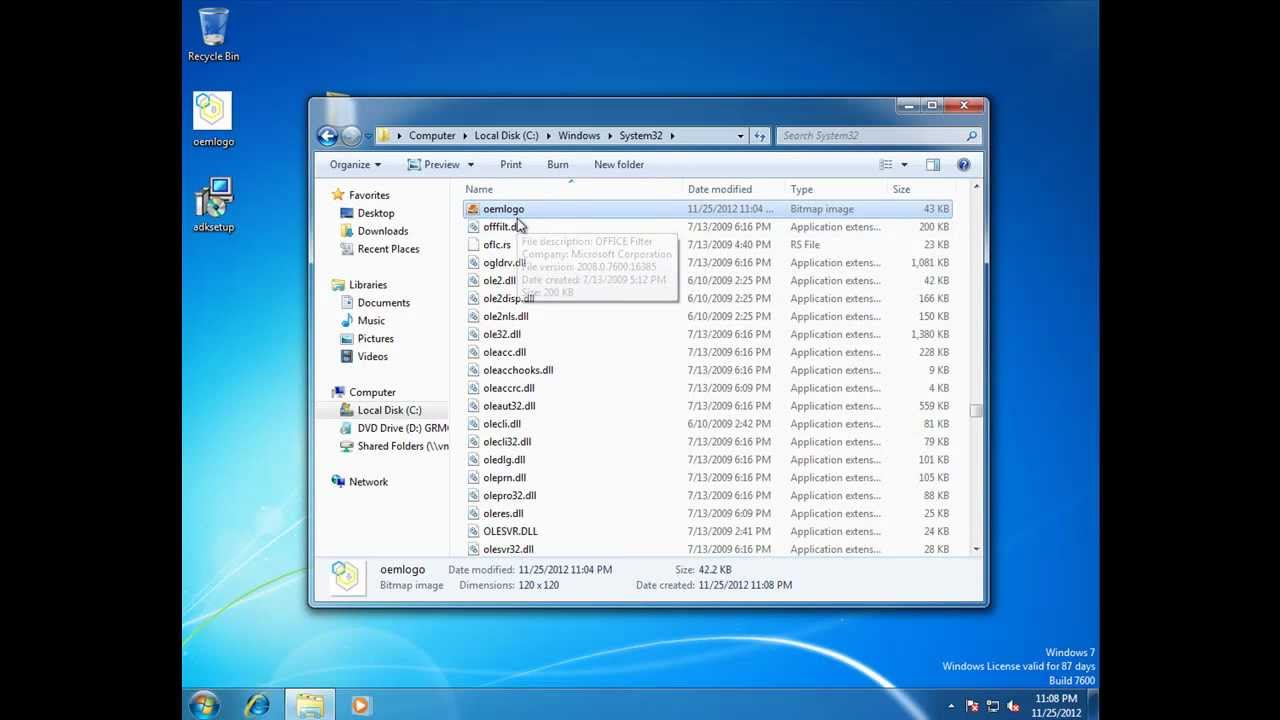Click the Local Disk (C:) breadcrumb
1280x720 pixels.
pos(506,136)
